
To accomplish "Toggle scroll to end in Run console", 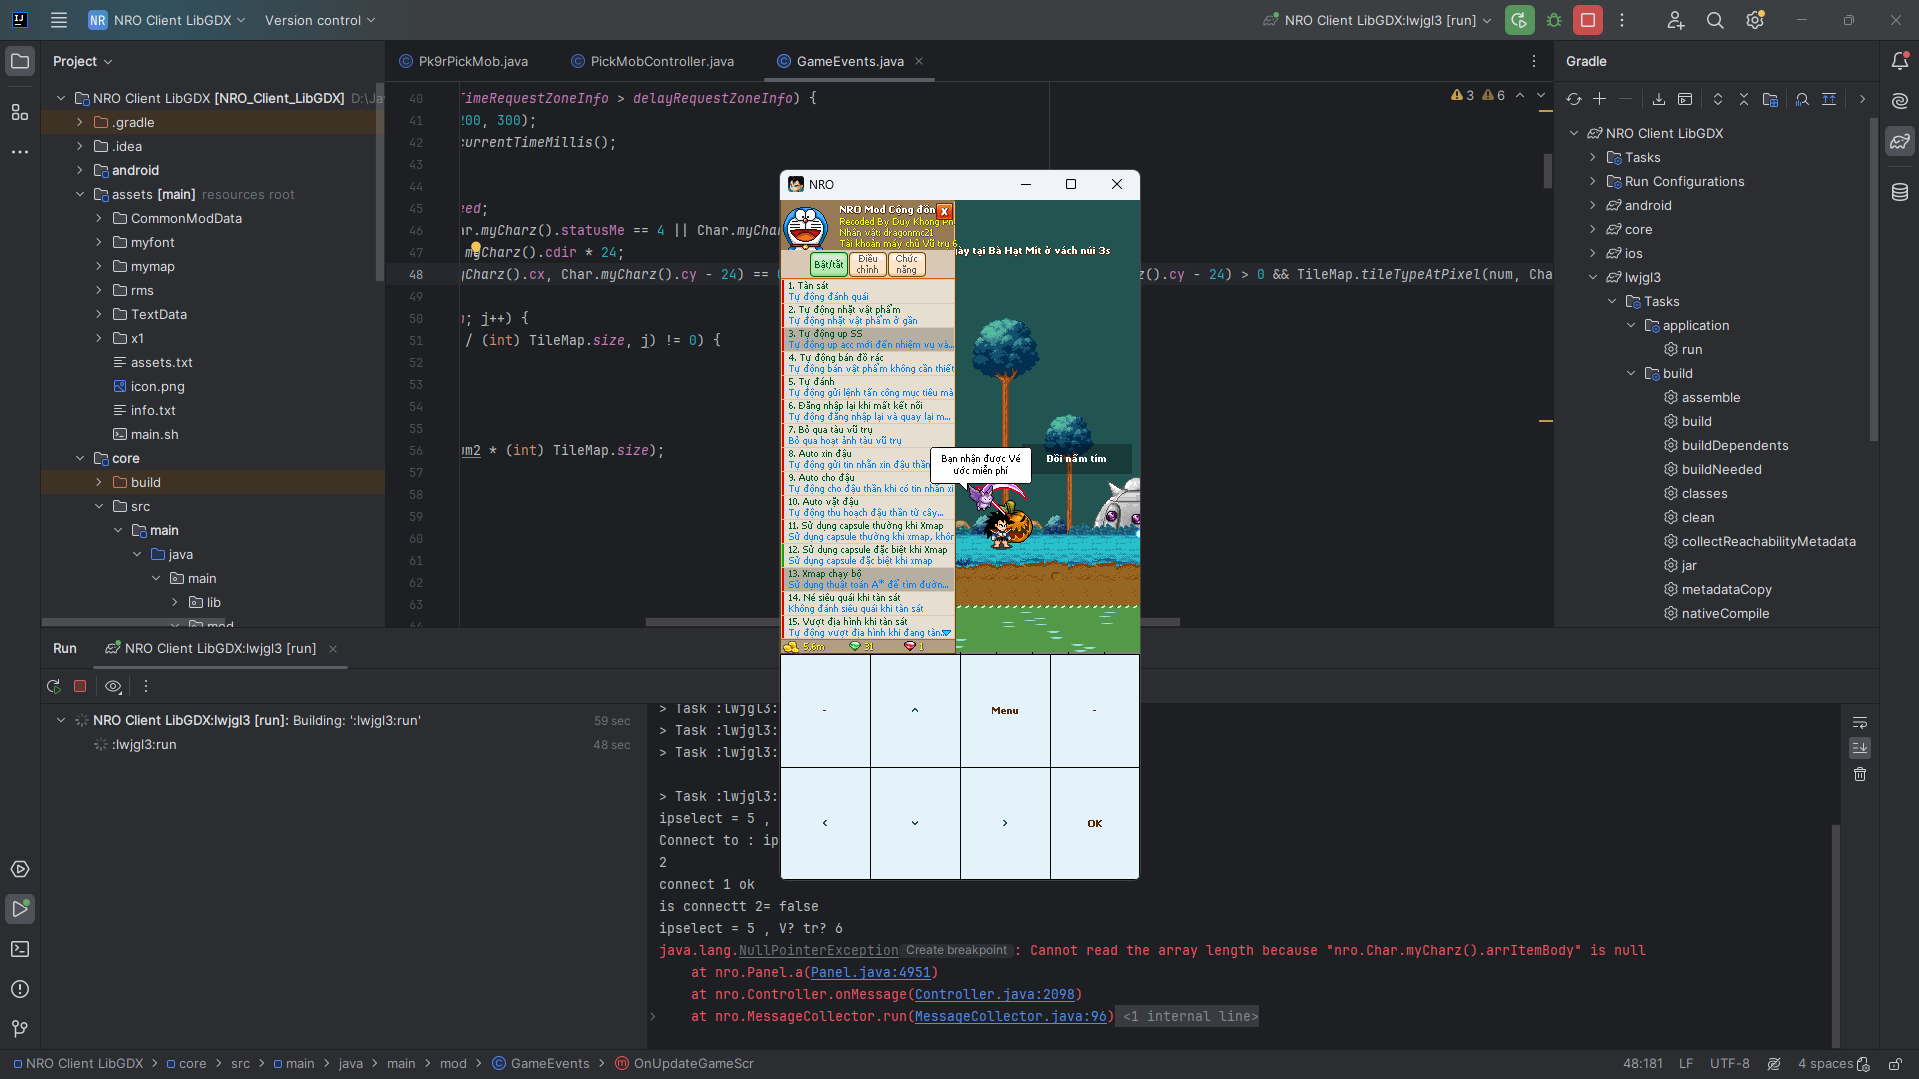I will coord(1860,748).
